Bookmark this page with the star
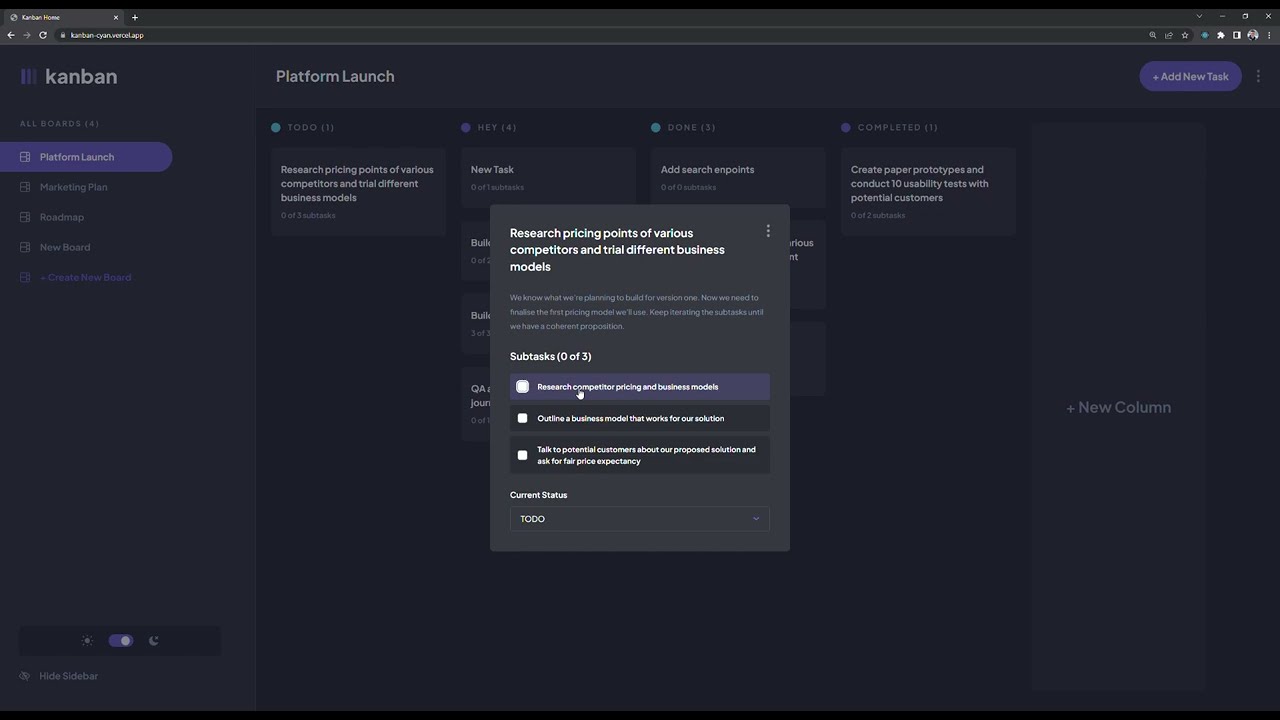1280x720 pixels. tap(1185, 35)
